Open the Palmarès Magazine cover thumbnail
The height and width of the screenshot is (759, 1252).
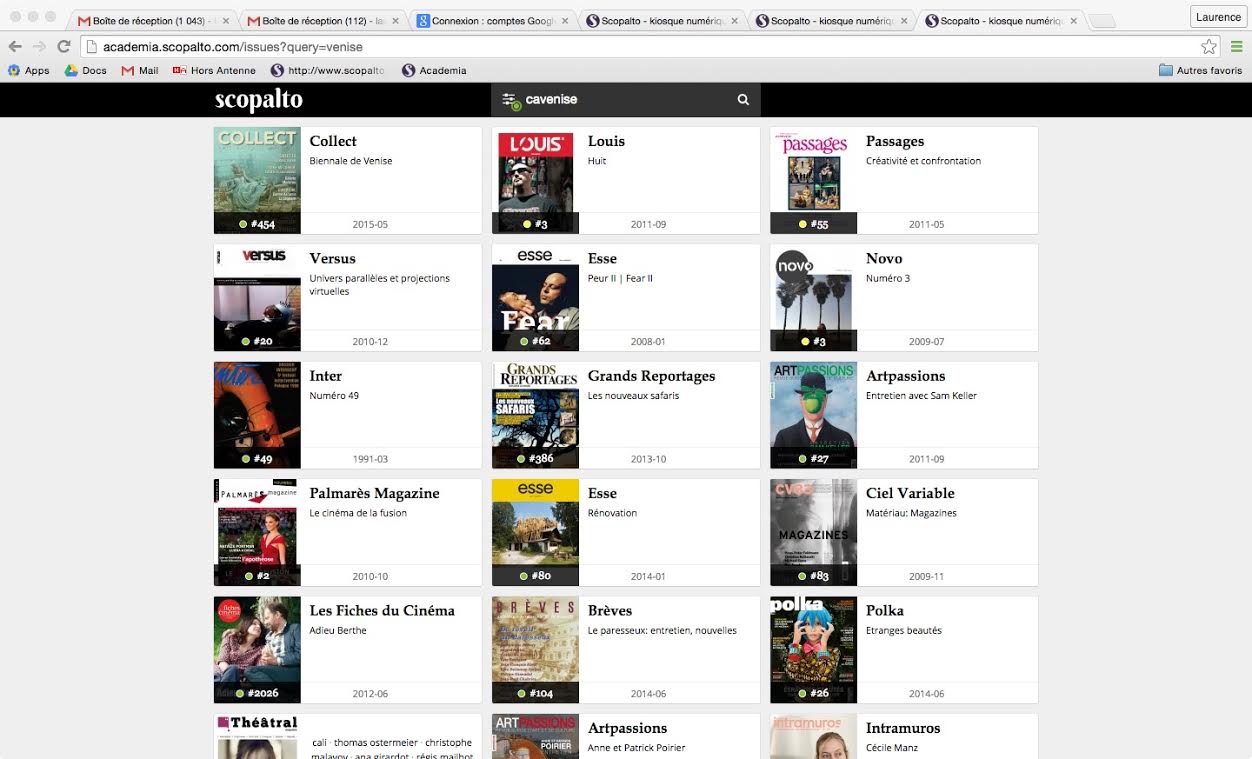[x=257, y=533]
